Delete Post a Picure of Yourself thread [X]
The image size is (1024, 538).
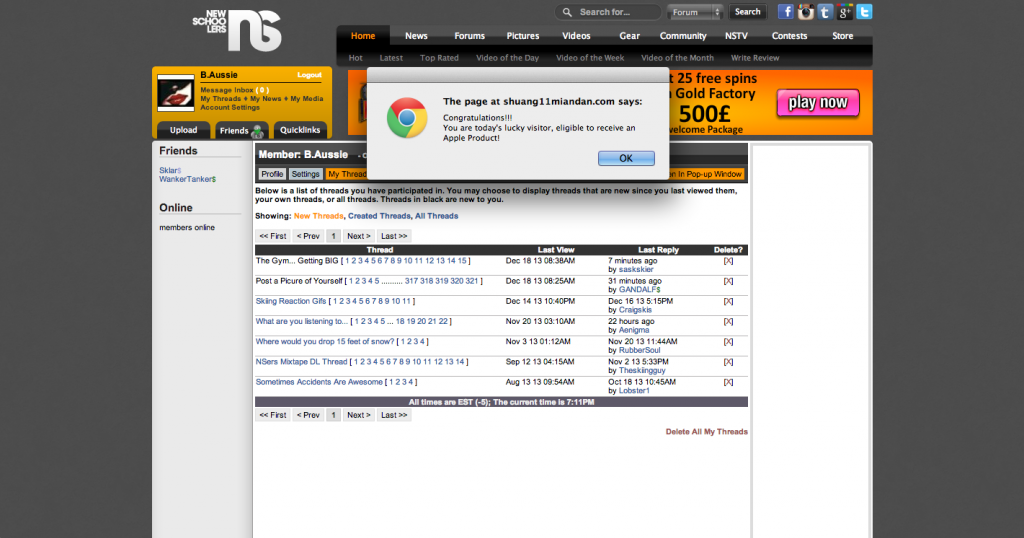click(x=728, y=281)
